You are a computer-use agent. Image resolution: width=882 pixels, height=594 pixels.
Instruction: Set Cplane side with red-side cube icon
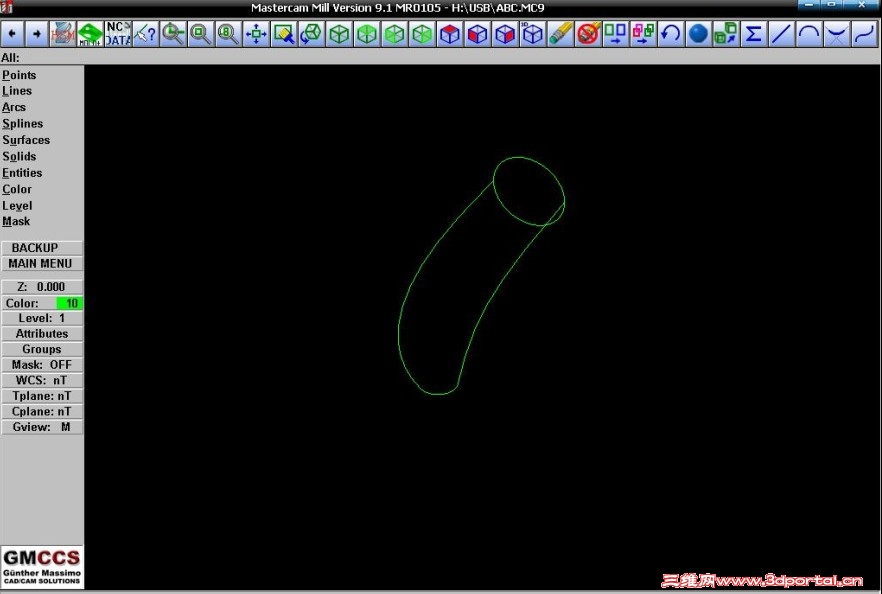pyautogui.click(x=505, y=34)
